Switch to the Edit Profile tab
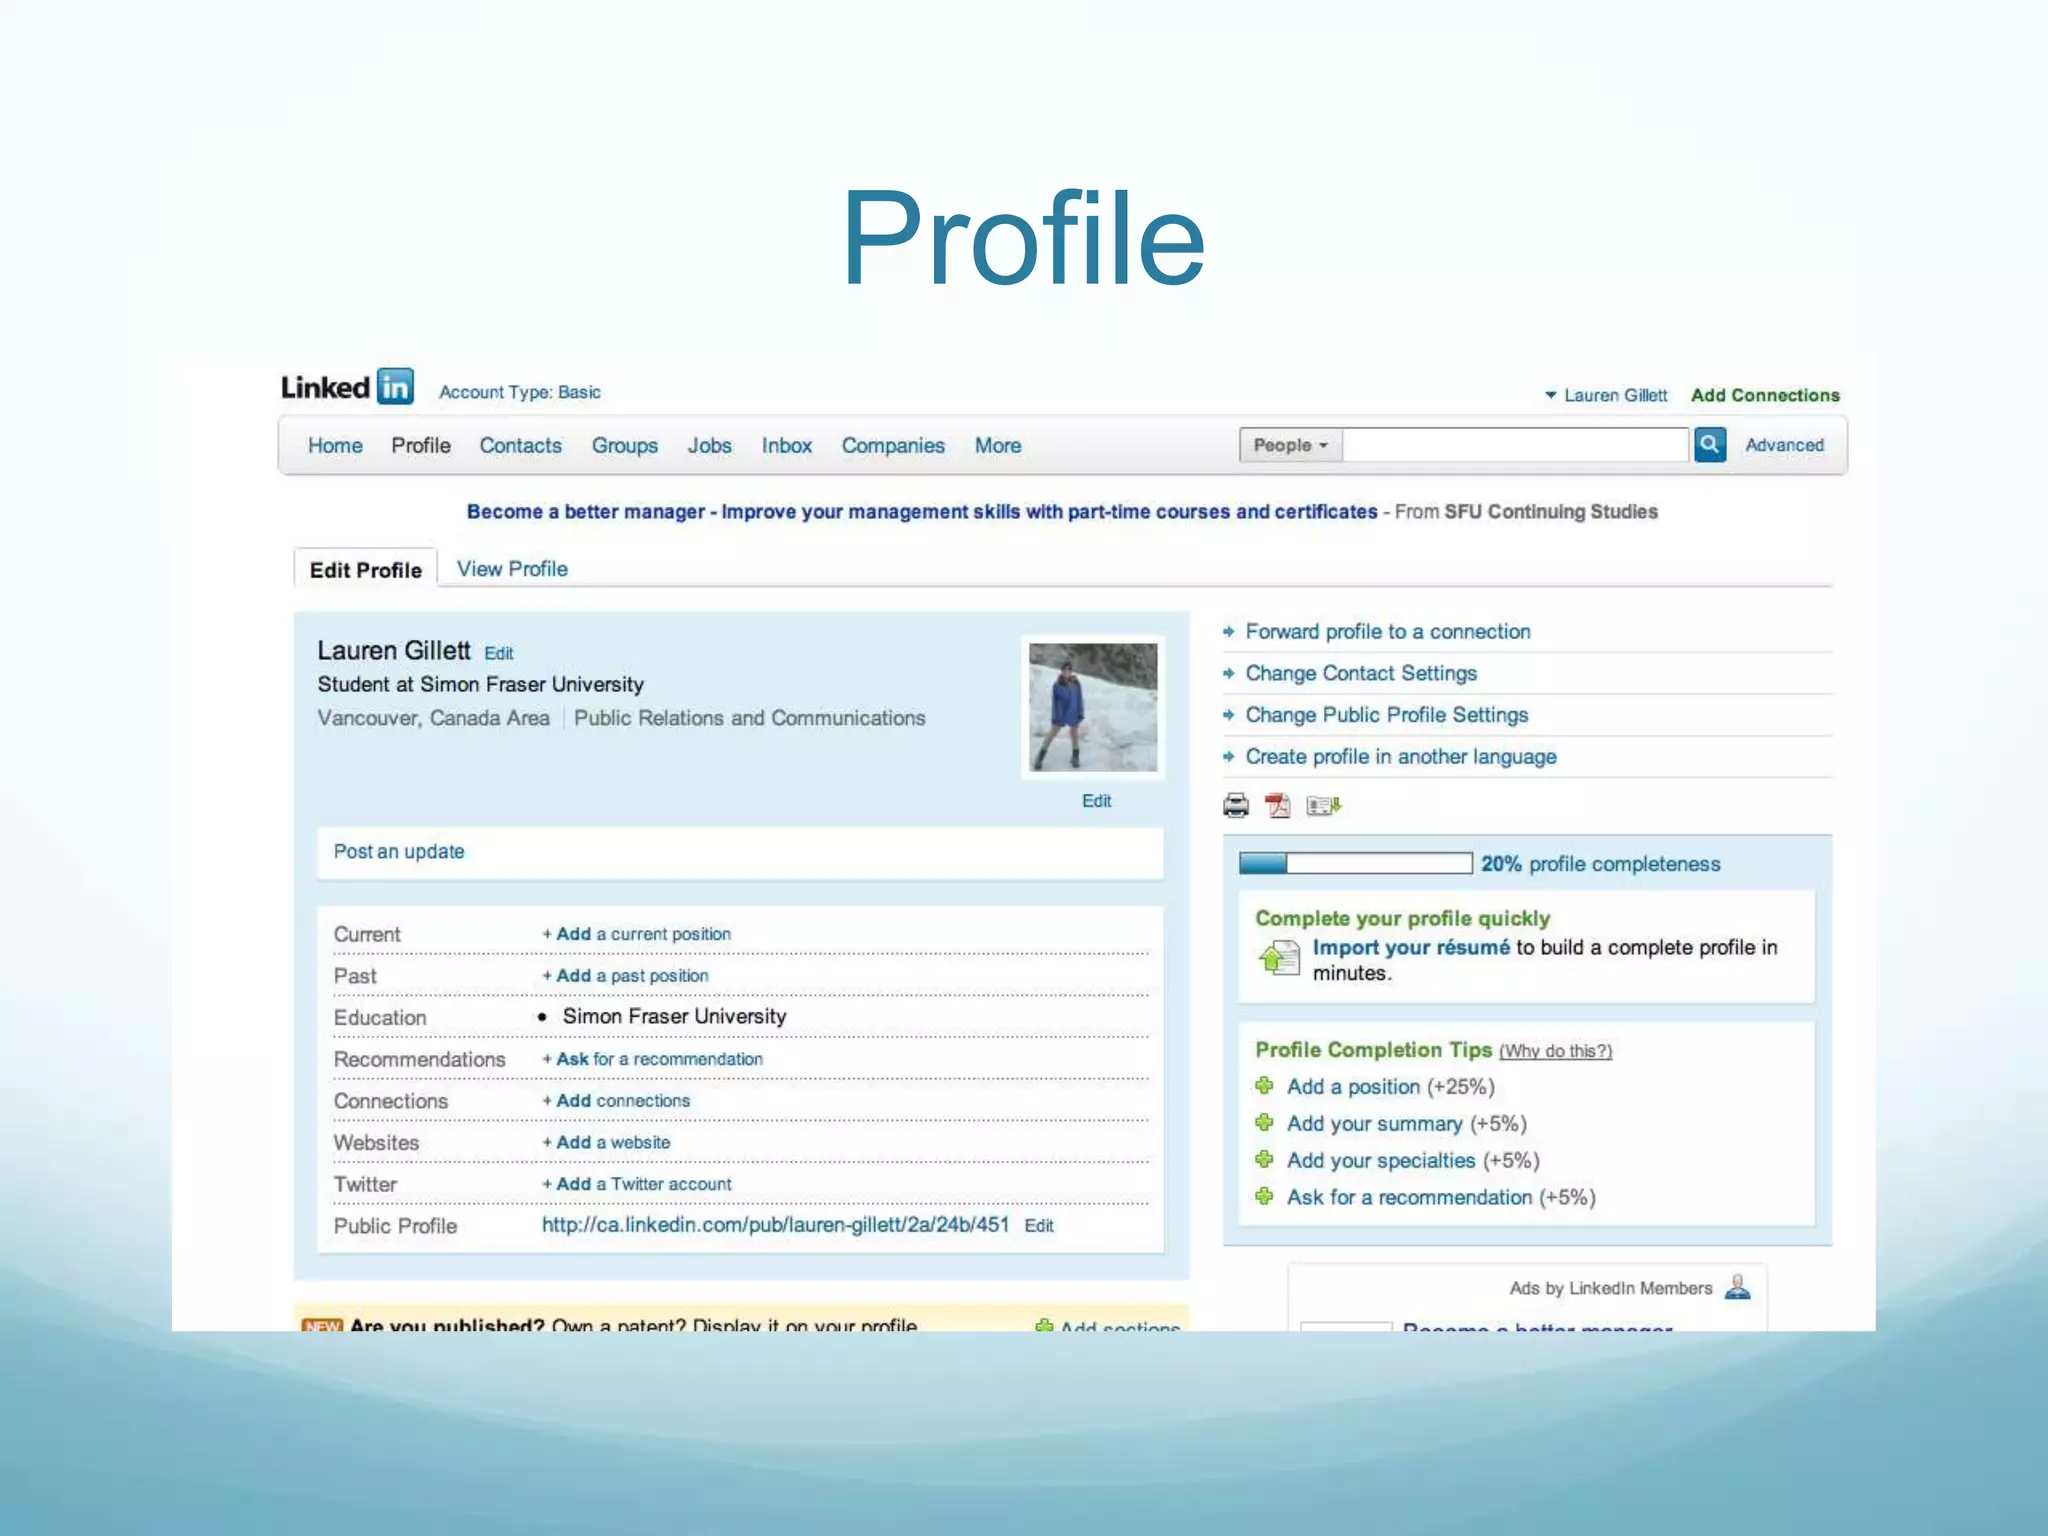The height and width of the screenshot is (1536, 2048). pos(366,570)
